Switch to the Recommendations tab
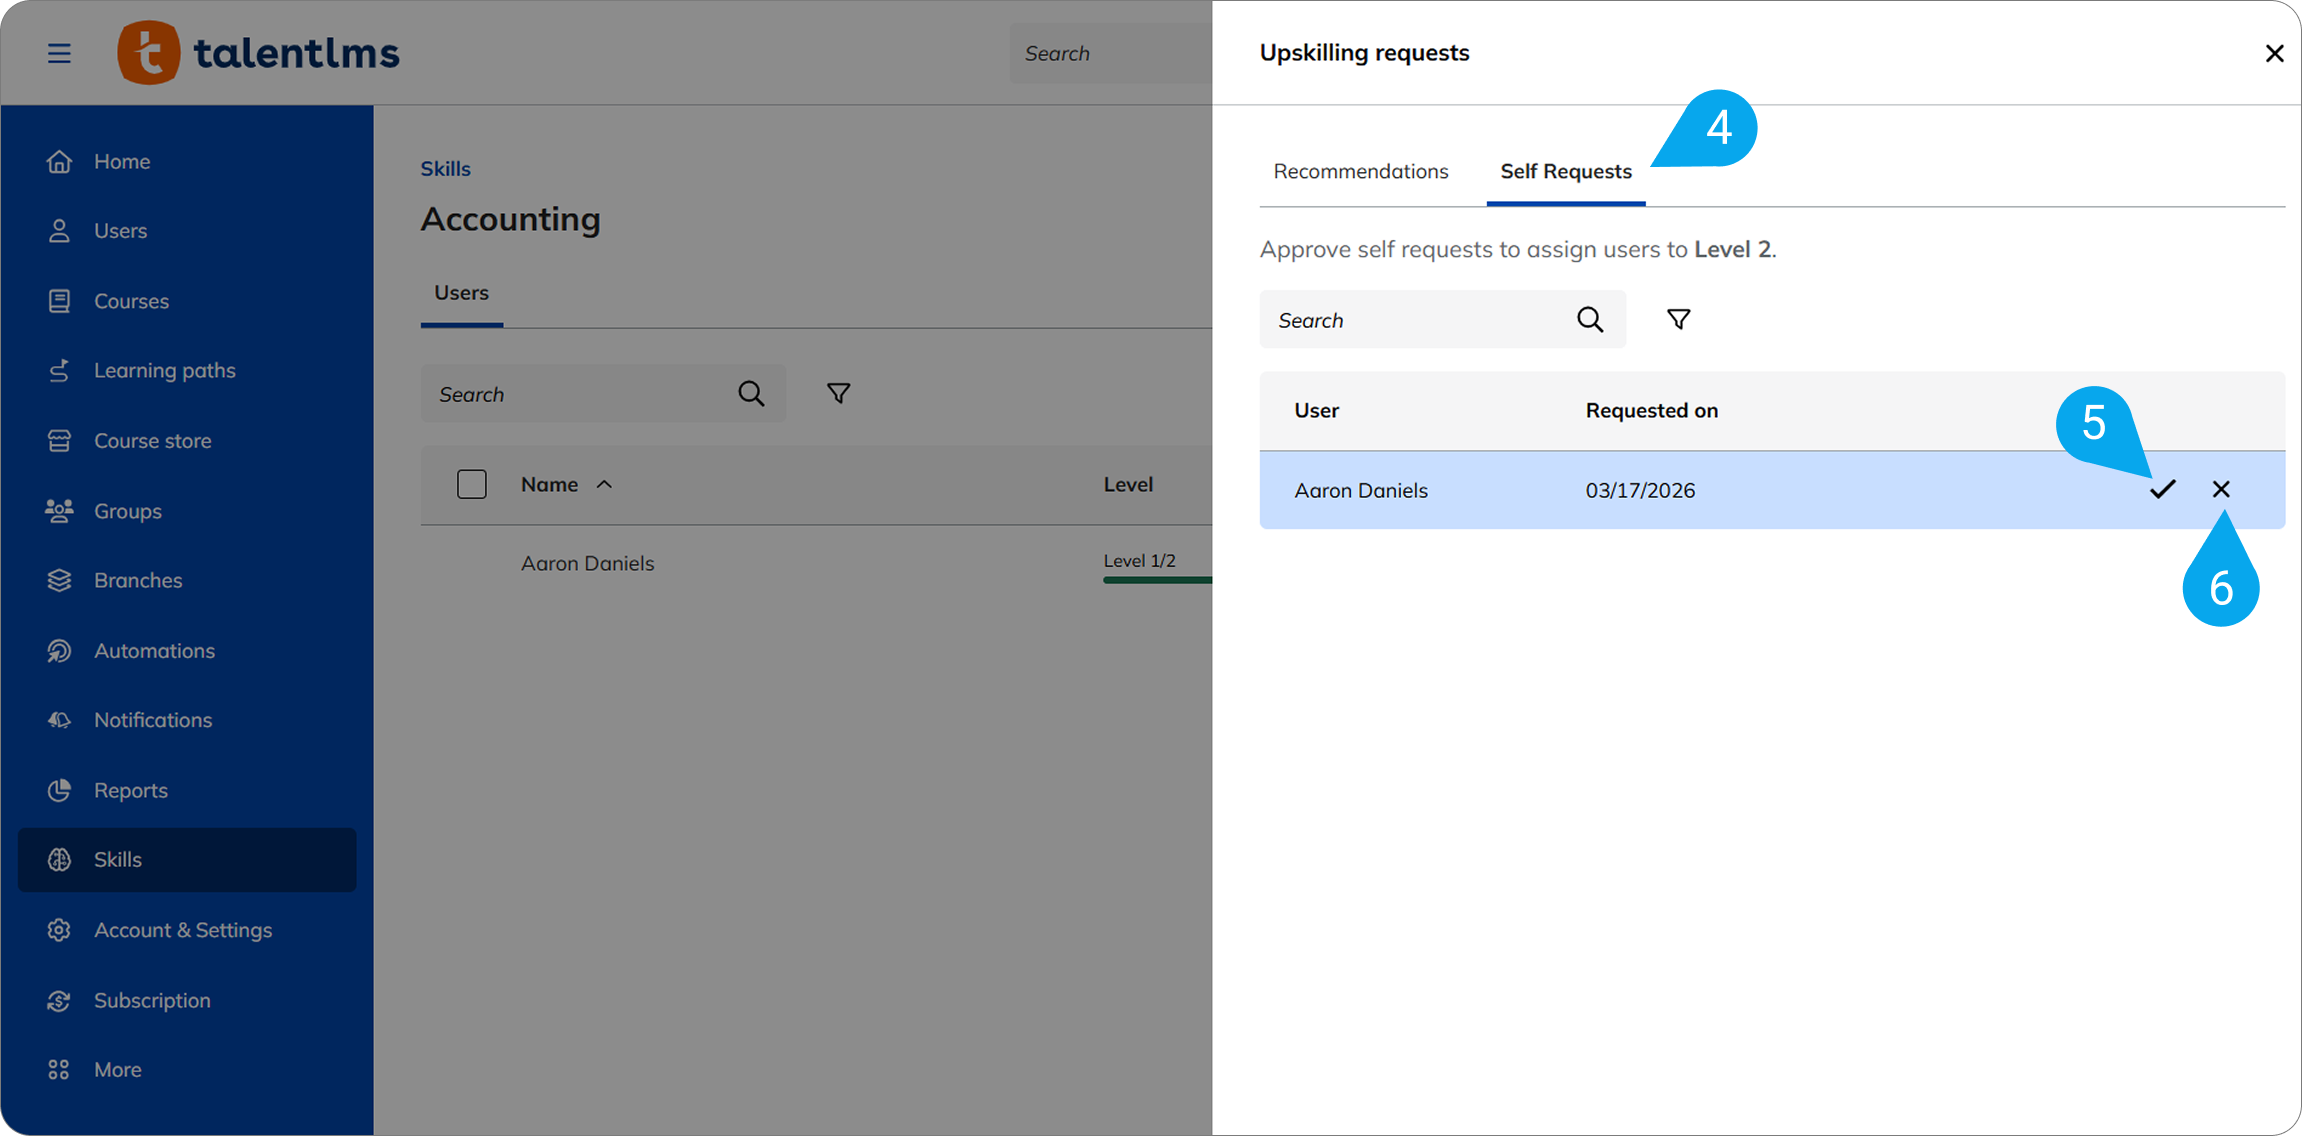This screenshot has height=1136, width=2302. point(1360,171)
